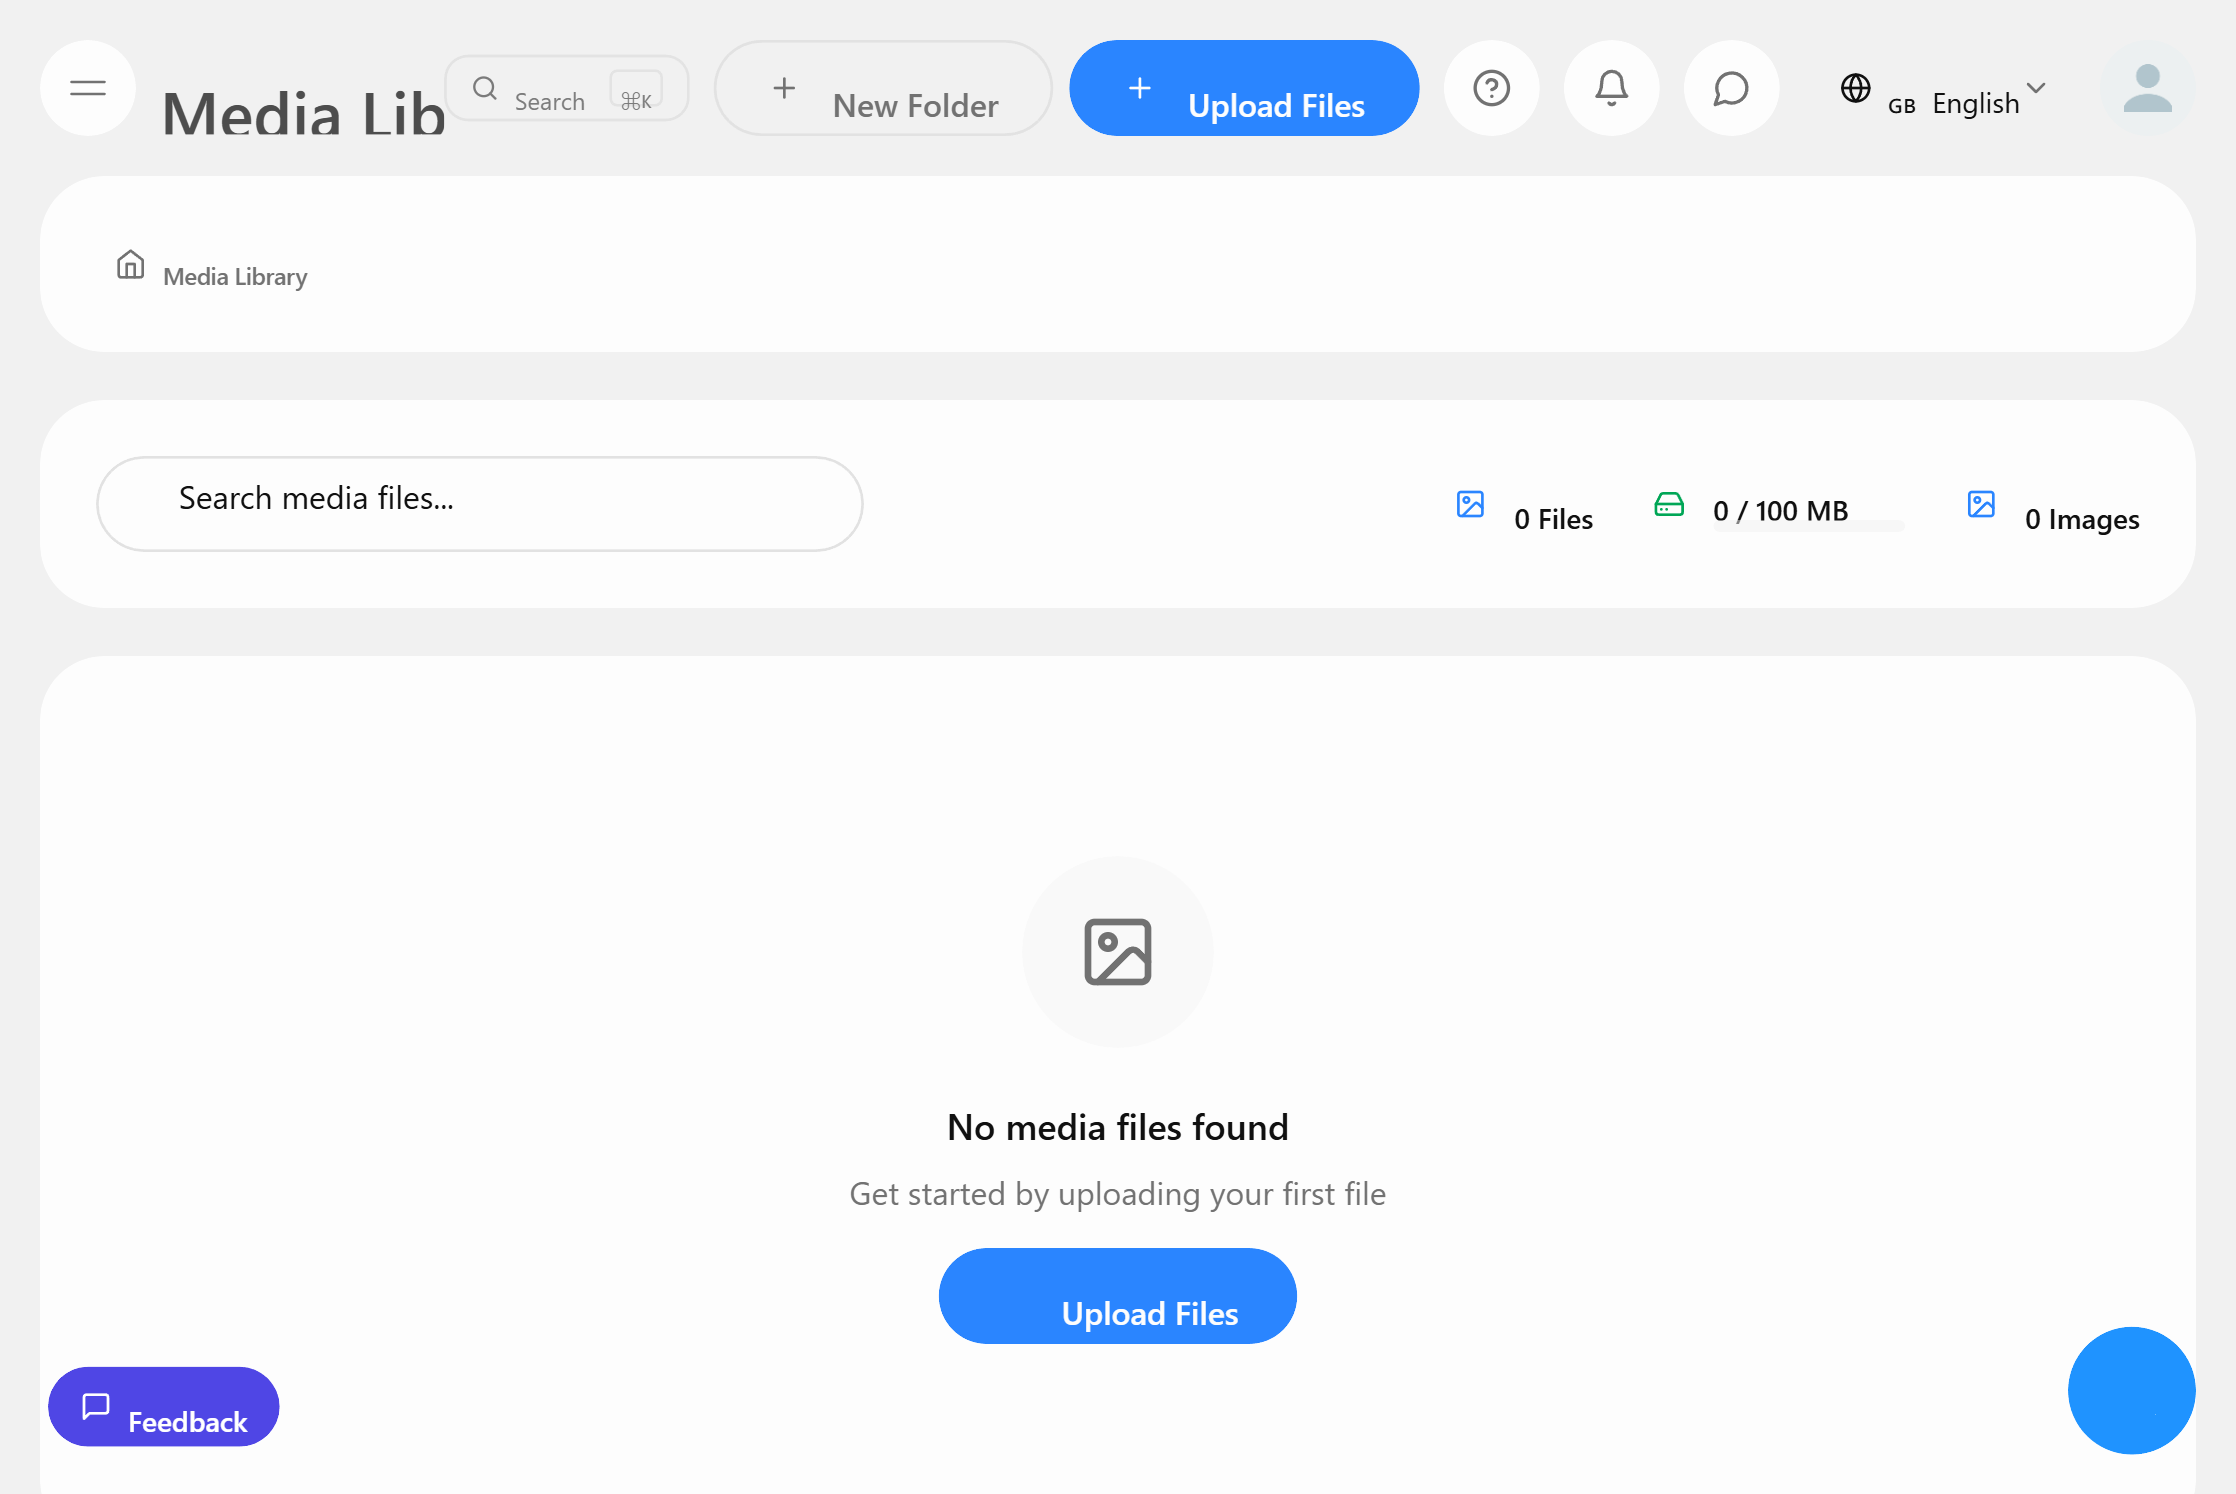Screen dimensions: 2236x1494
Task: Open the chat message bubble icon
Action: (1731, 88)
